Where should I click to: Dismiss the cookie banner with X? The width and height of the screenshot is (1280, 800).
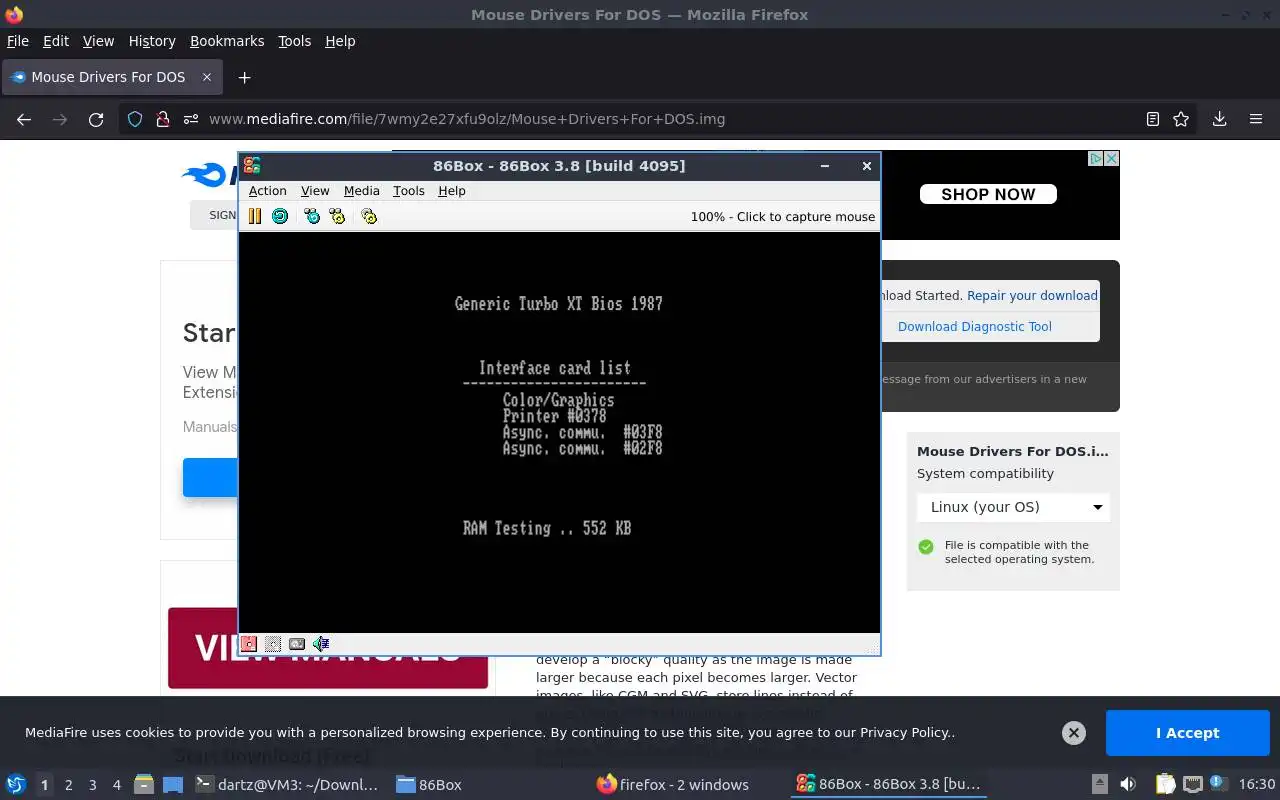pos(1074,733)
